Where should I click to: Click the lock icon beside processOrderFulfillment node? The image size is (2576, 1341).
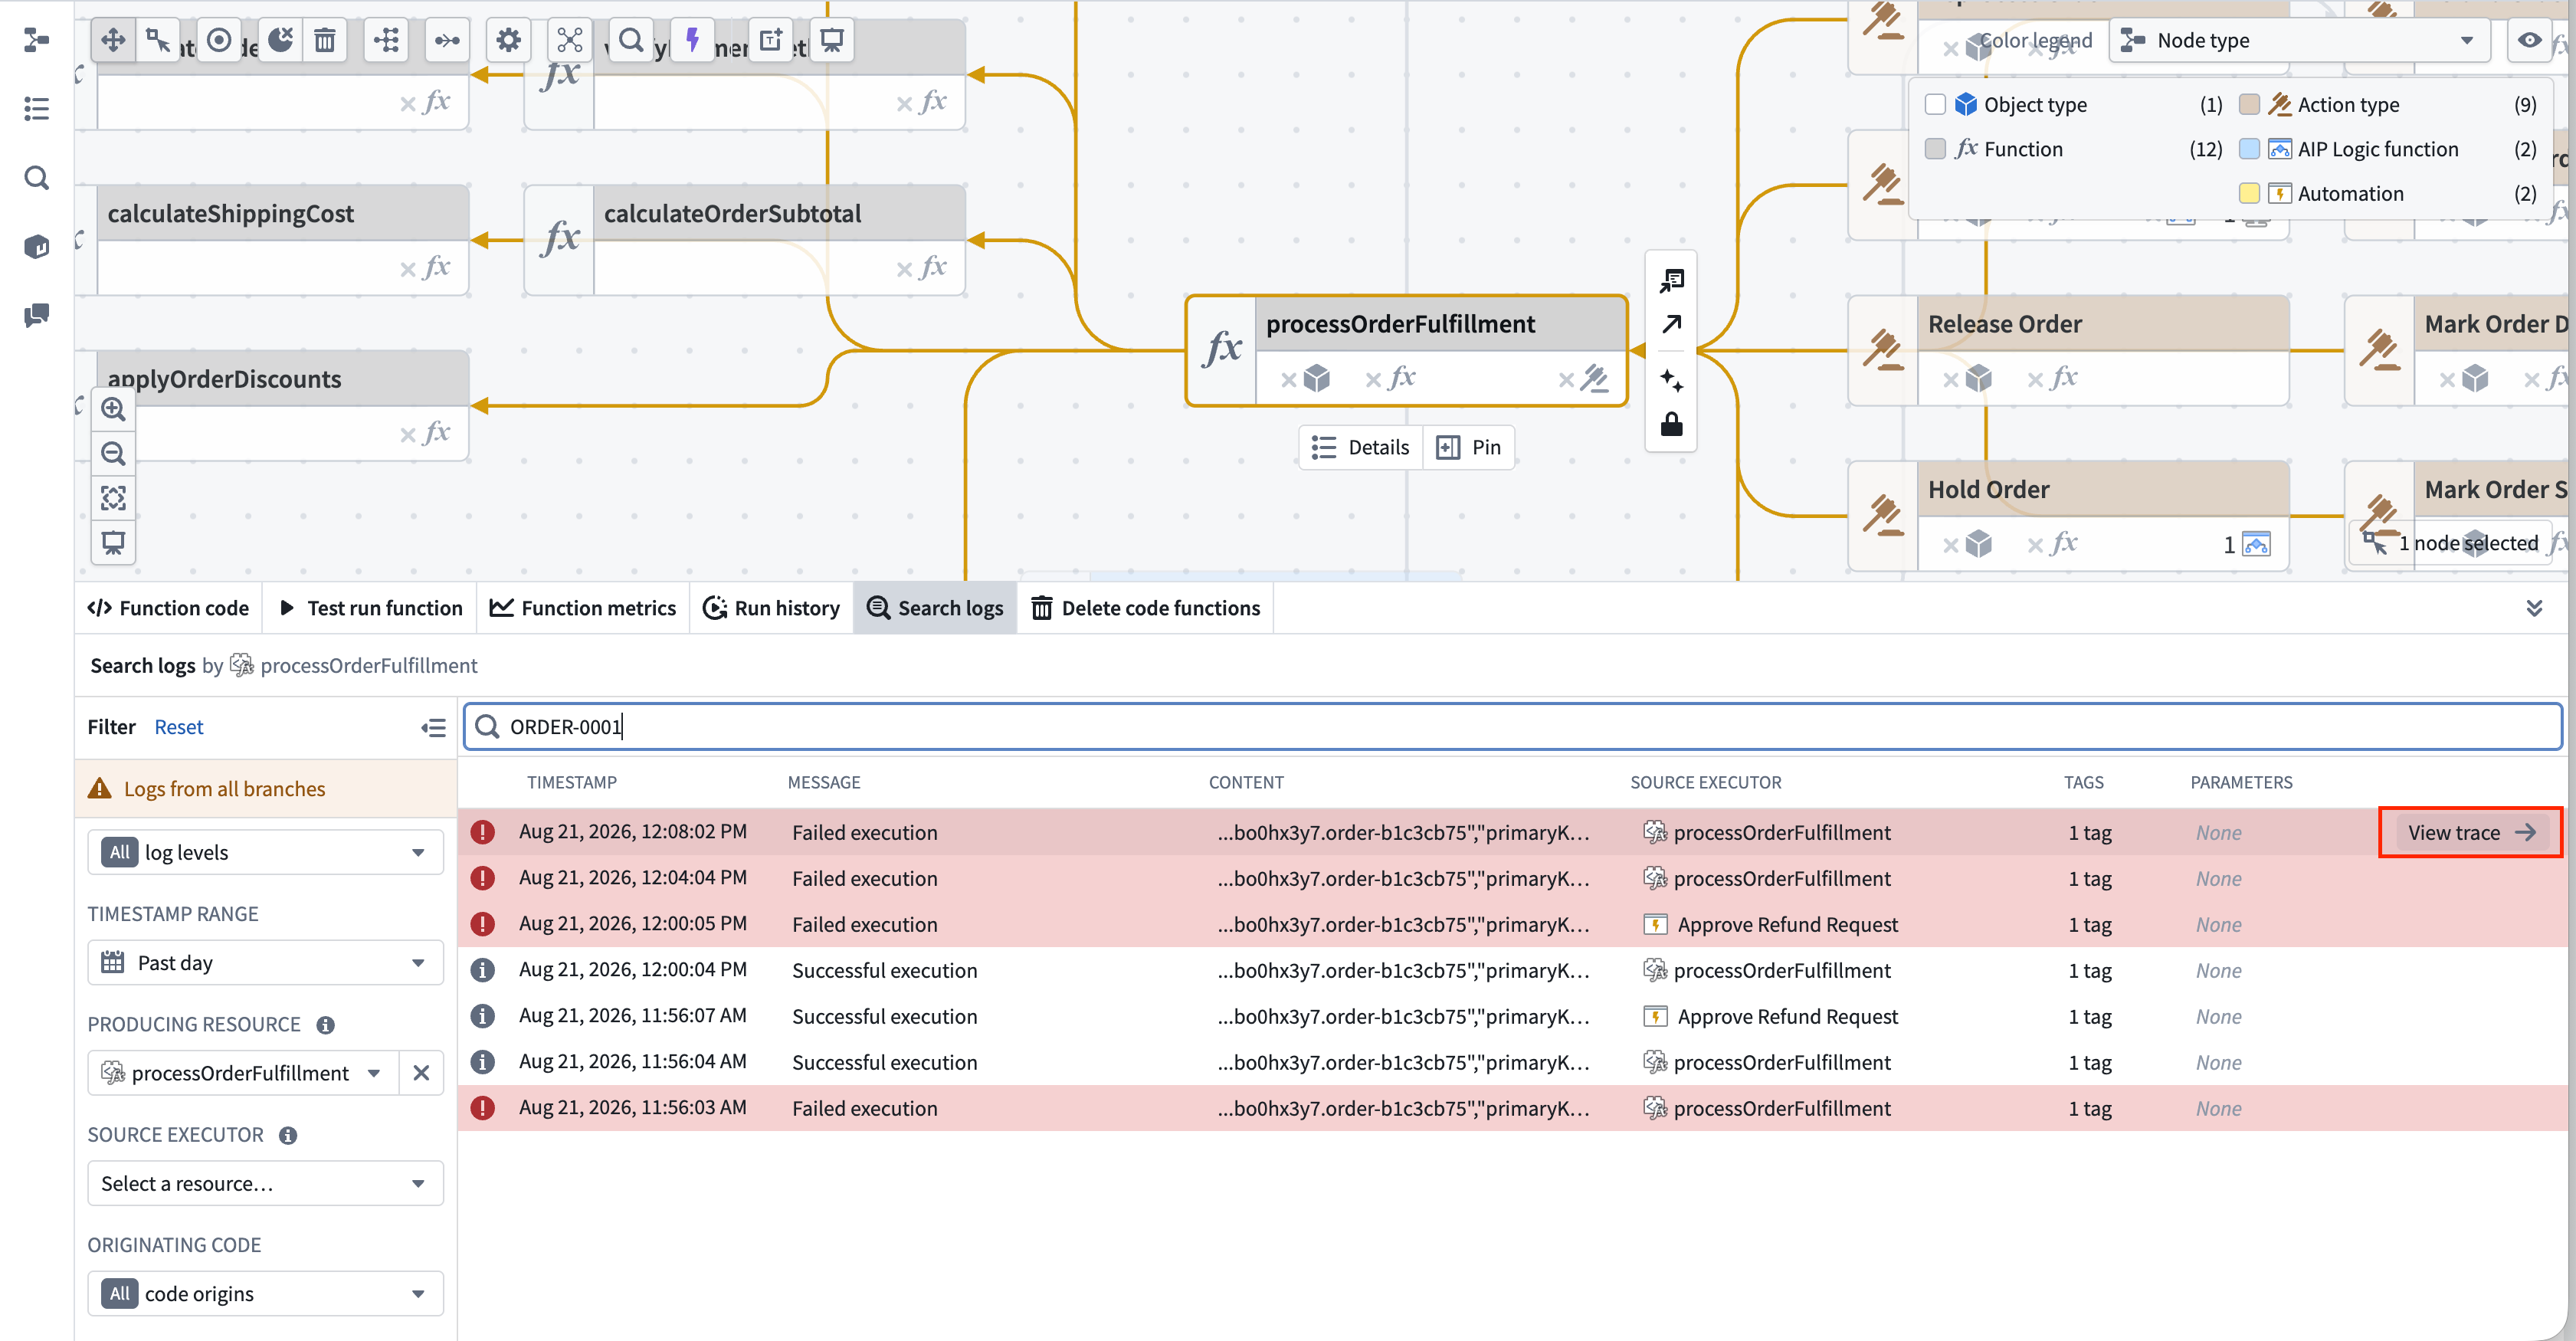1671,425
